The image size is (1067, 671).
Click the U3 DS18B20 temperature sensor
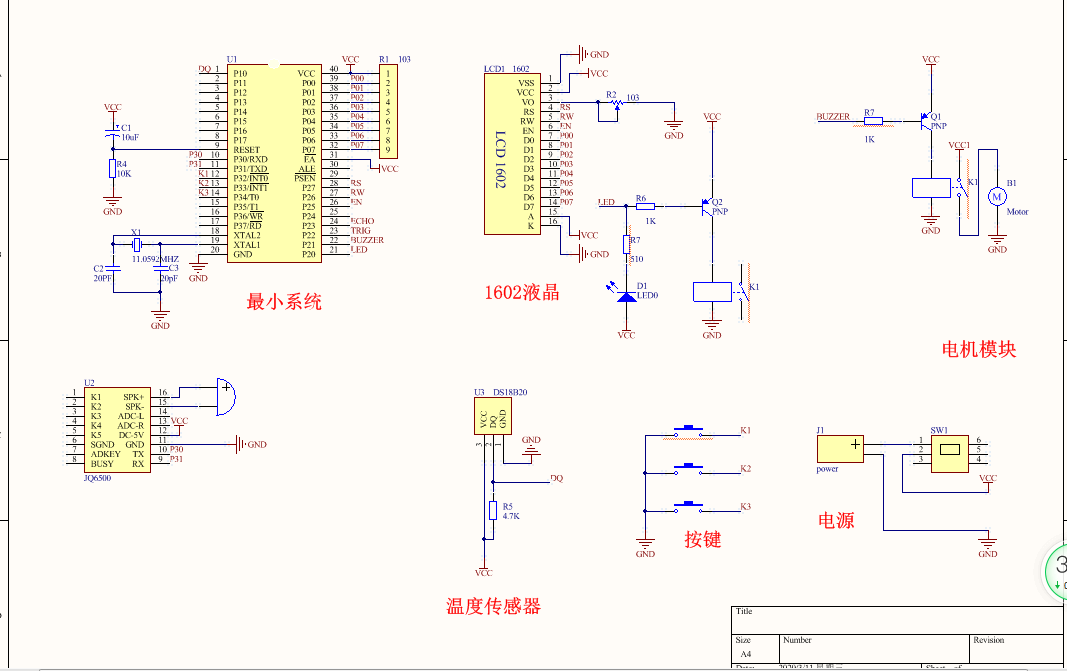(x=490, y=415)
